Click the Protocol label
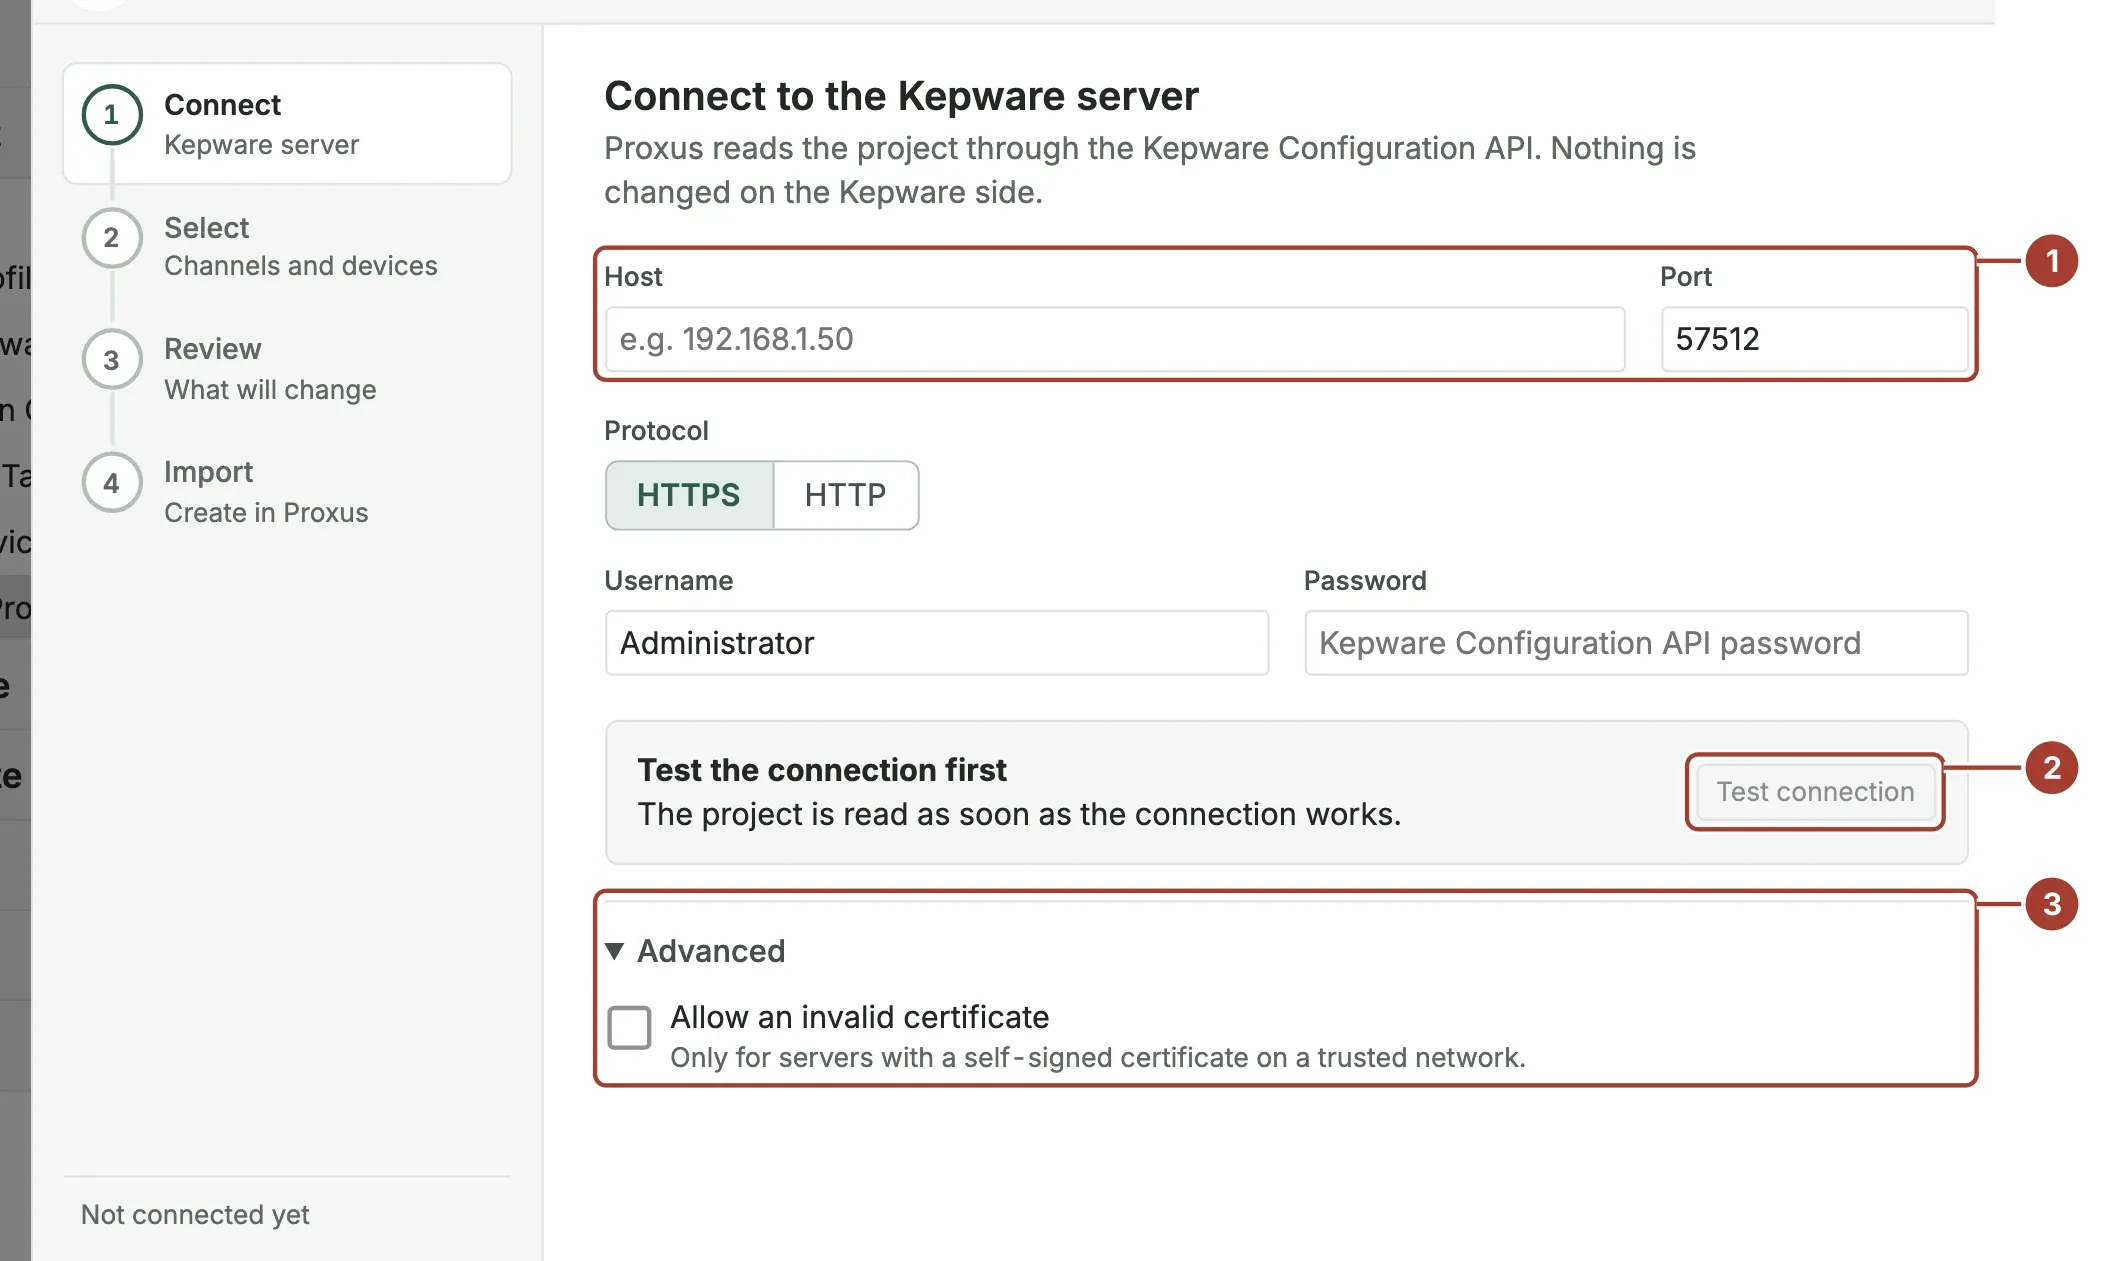Viewport: 2109px width, 1261px height. 656,431
